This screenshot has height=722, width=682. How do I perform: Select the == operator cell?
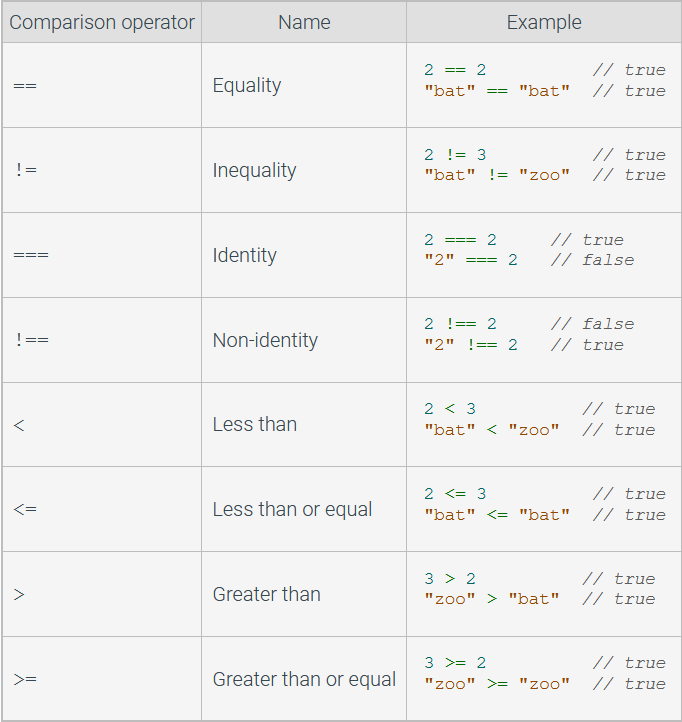click(102, 85)
